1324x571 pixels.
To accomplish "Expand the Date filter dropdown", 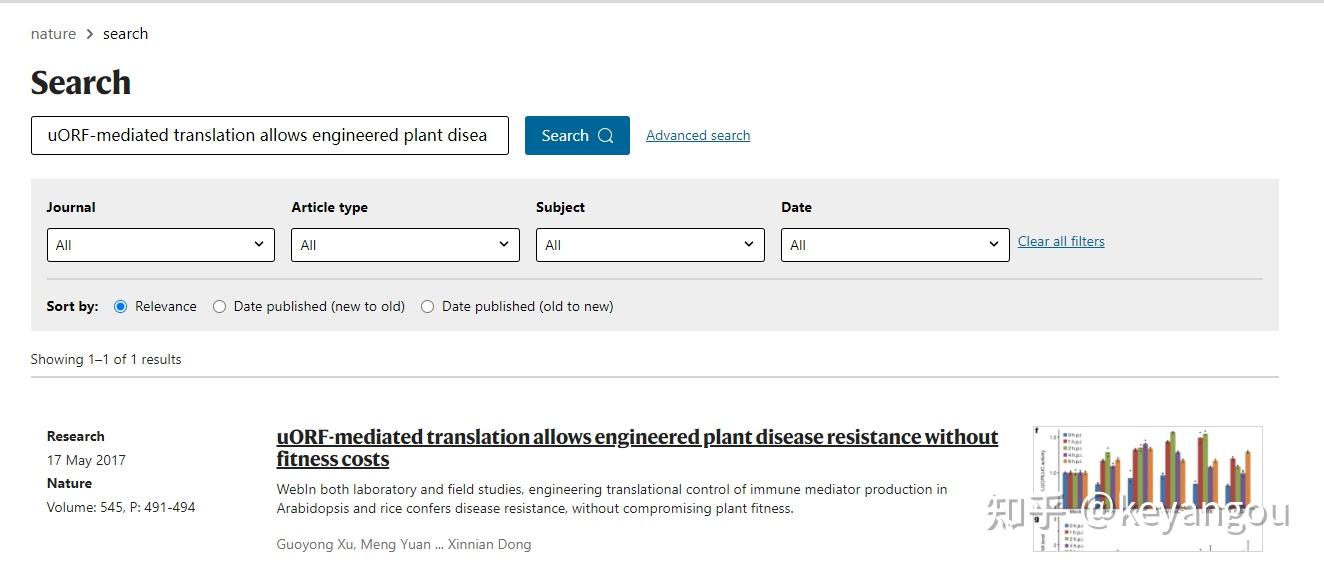I will point(895,245).
